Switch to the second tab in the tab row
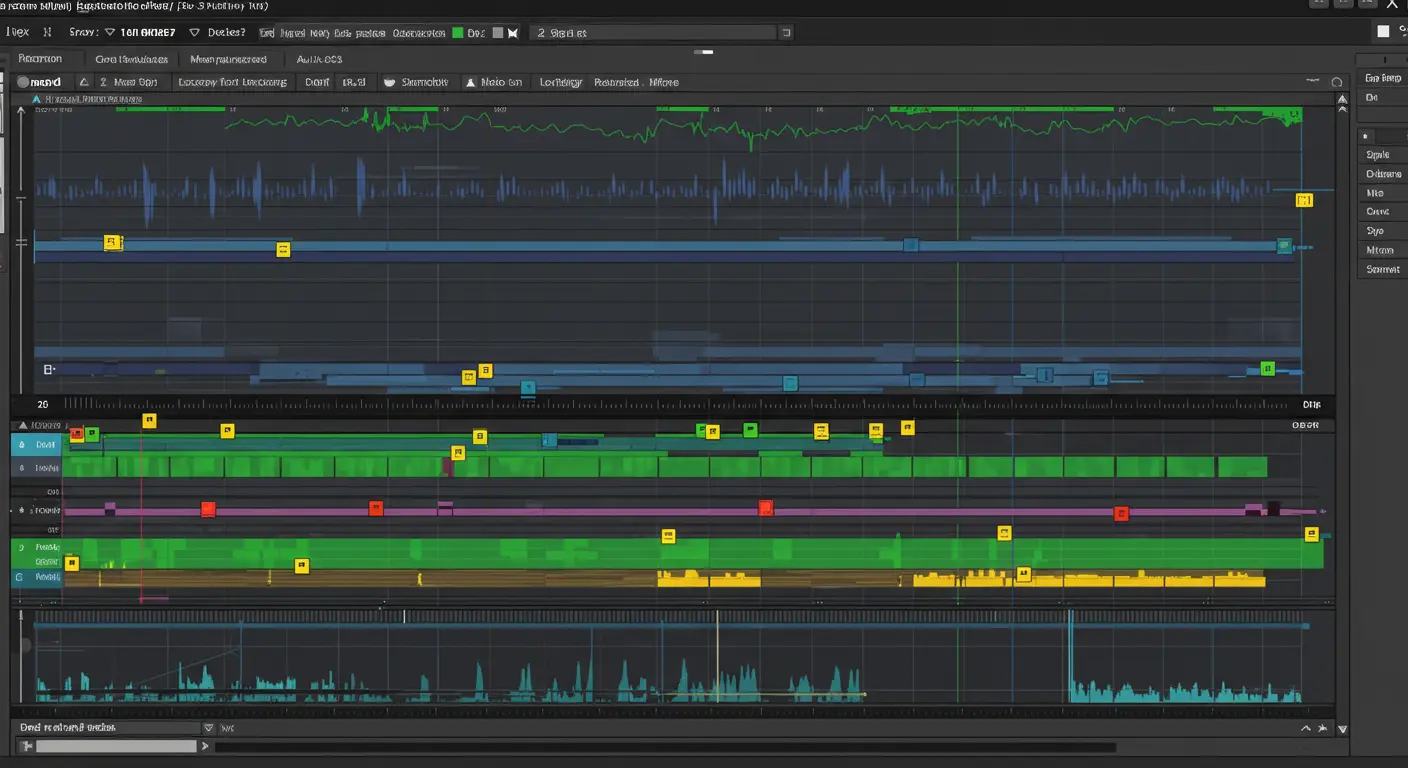 pos(132,59)
